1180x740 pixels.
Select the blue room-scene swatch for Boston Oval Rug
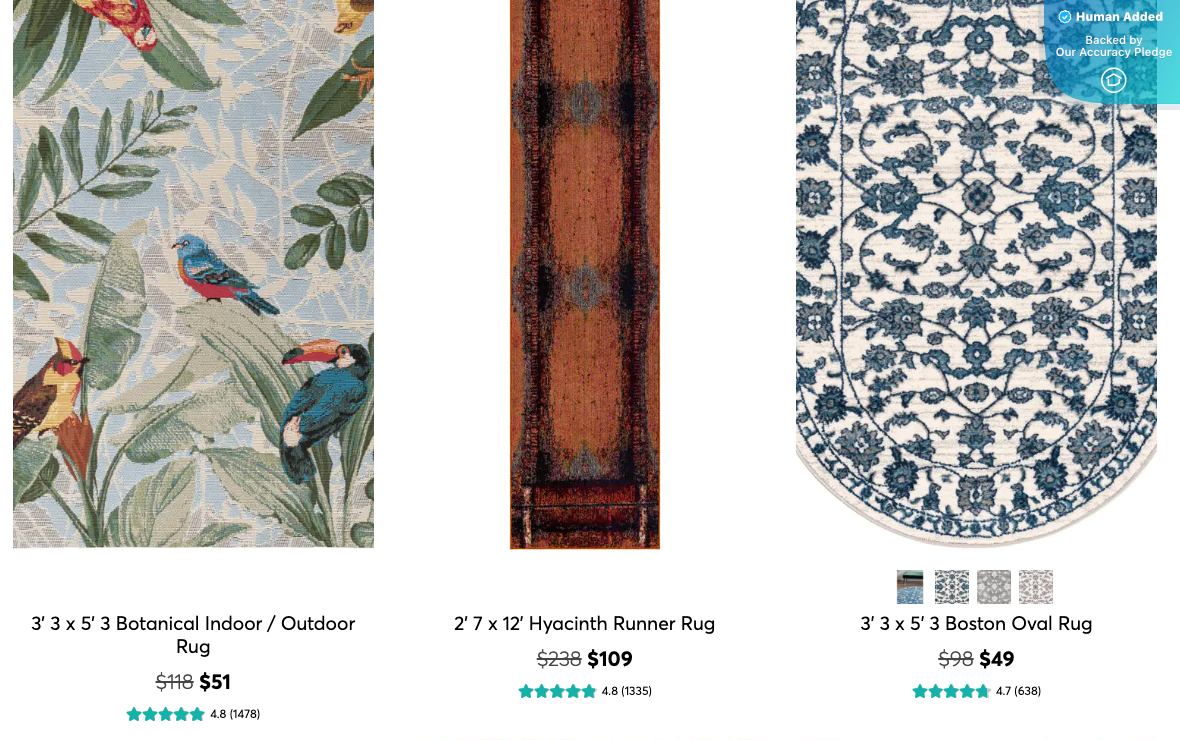[x=909, y=587]
